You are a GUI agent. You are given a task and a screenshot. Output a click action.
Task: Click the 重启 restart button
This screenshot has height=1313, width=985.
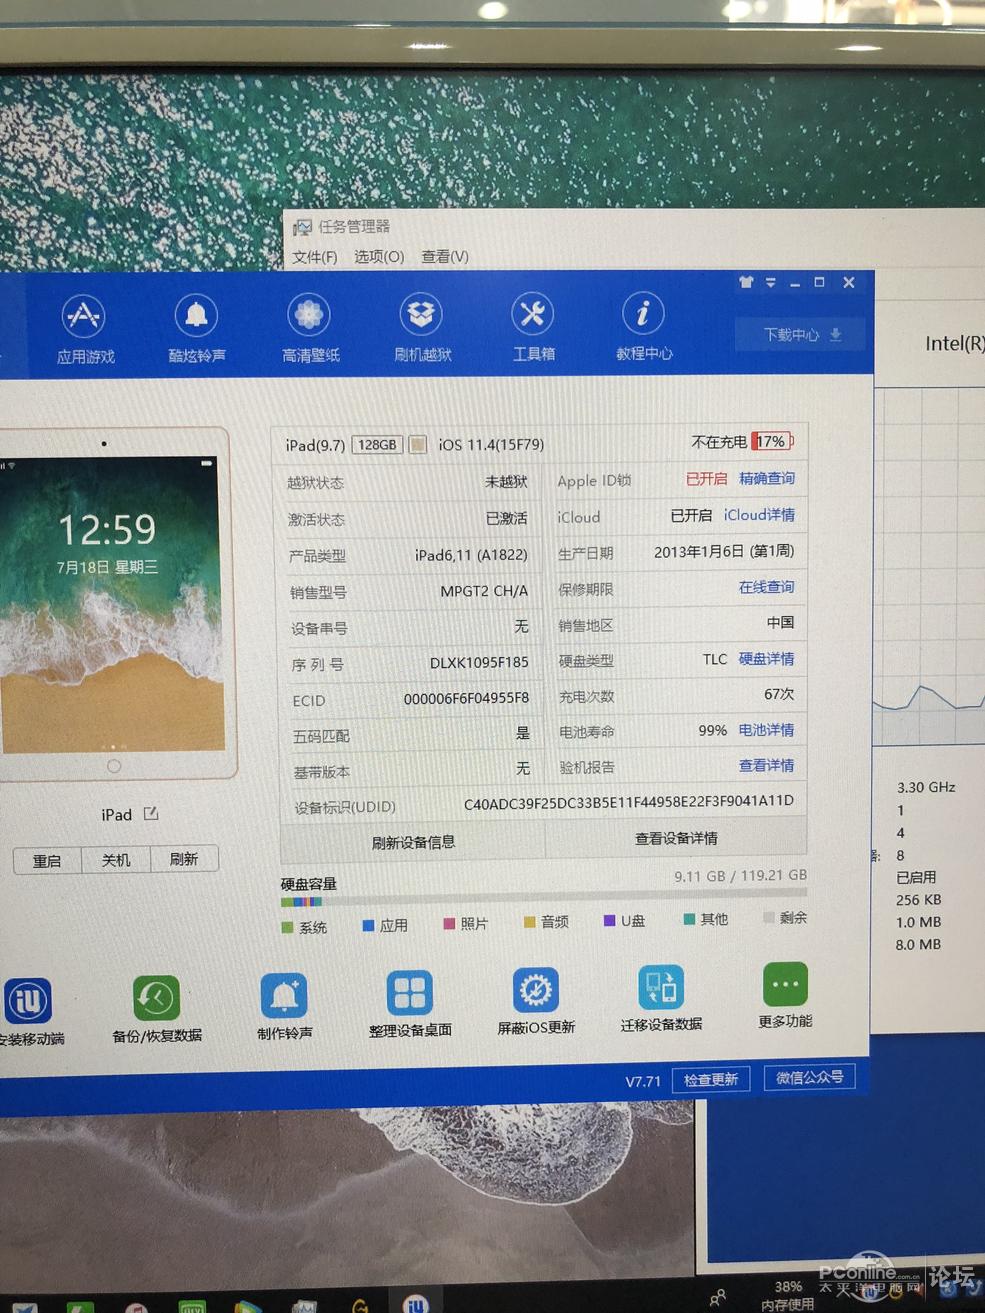coord(47,861)
